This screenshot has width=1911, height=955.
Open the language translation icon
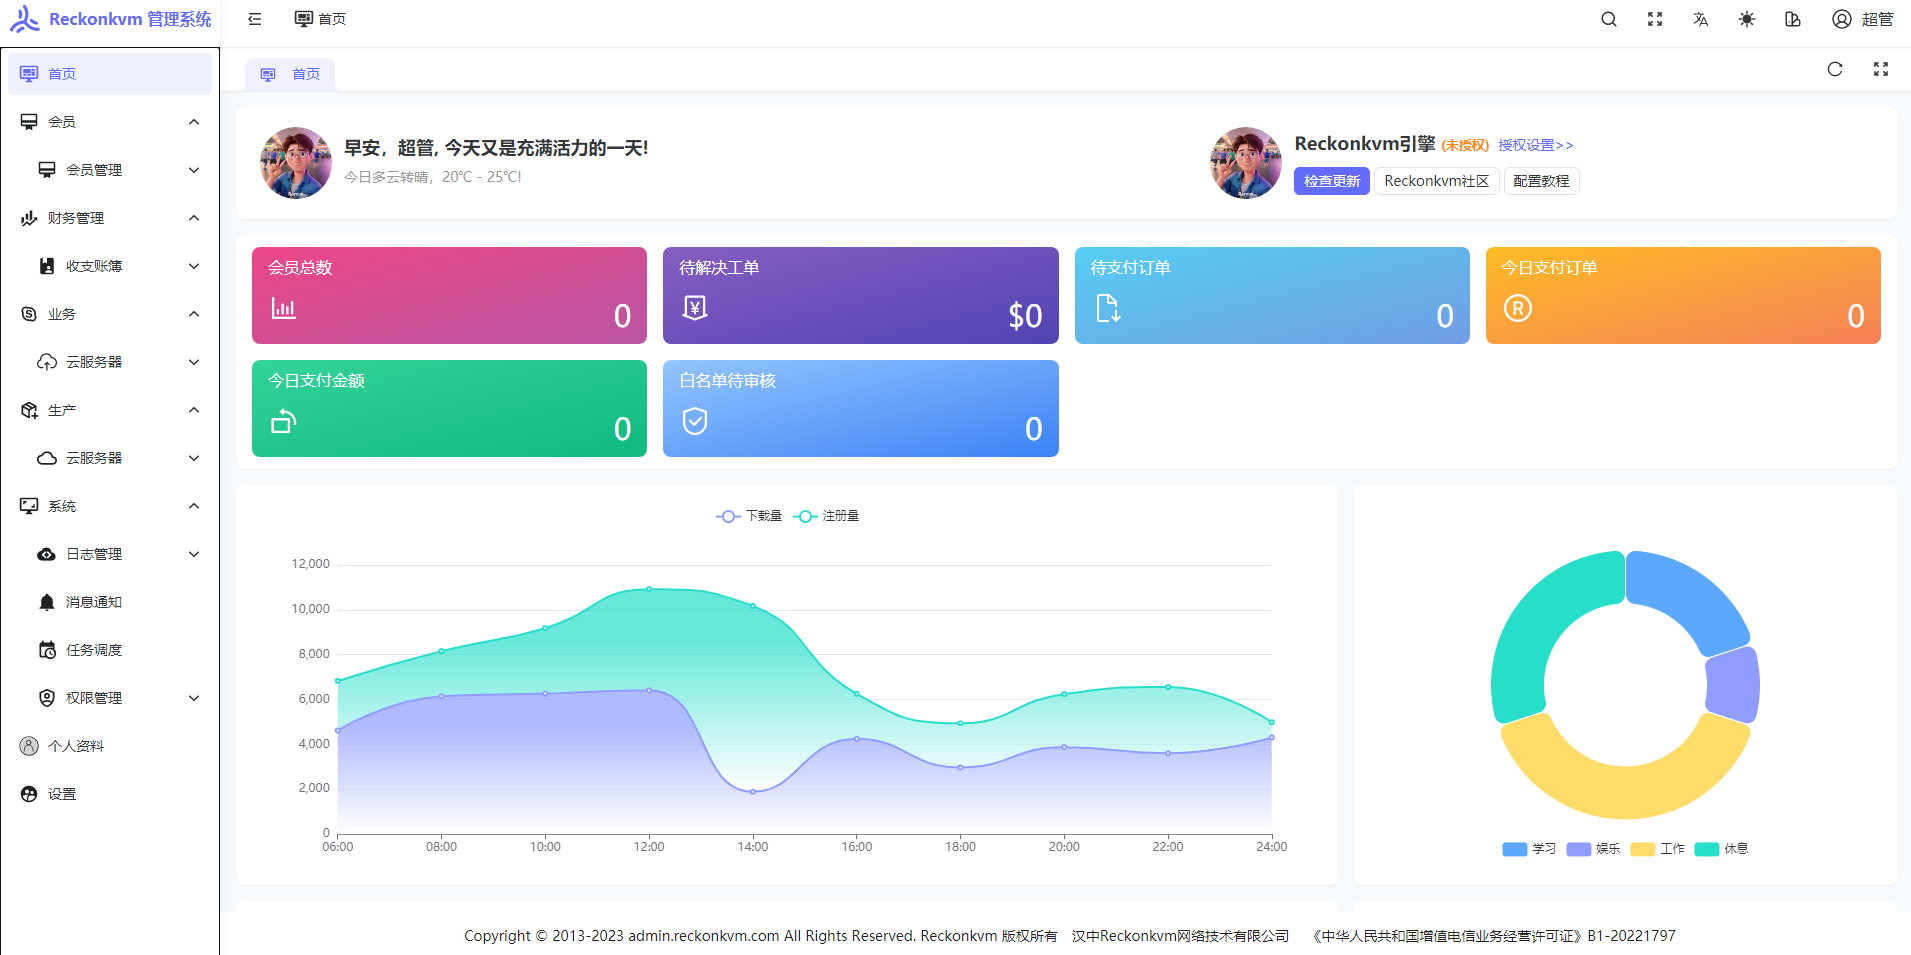coord(1700,19)
